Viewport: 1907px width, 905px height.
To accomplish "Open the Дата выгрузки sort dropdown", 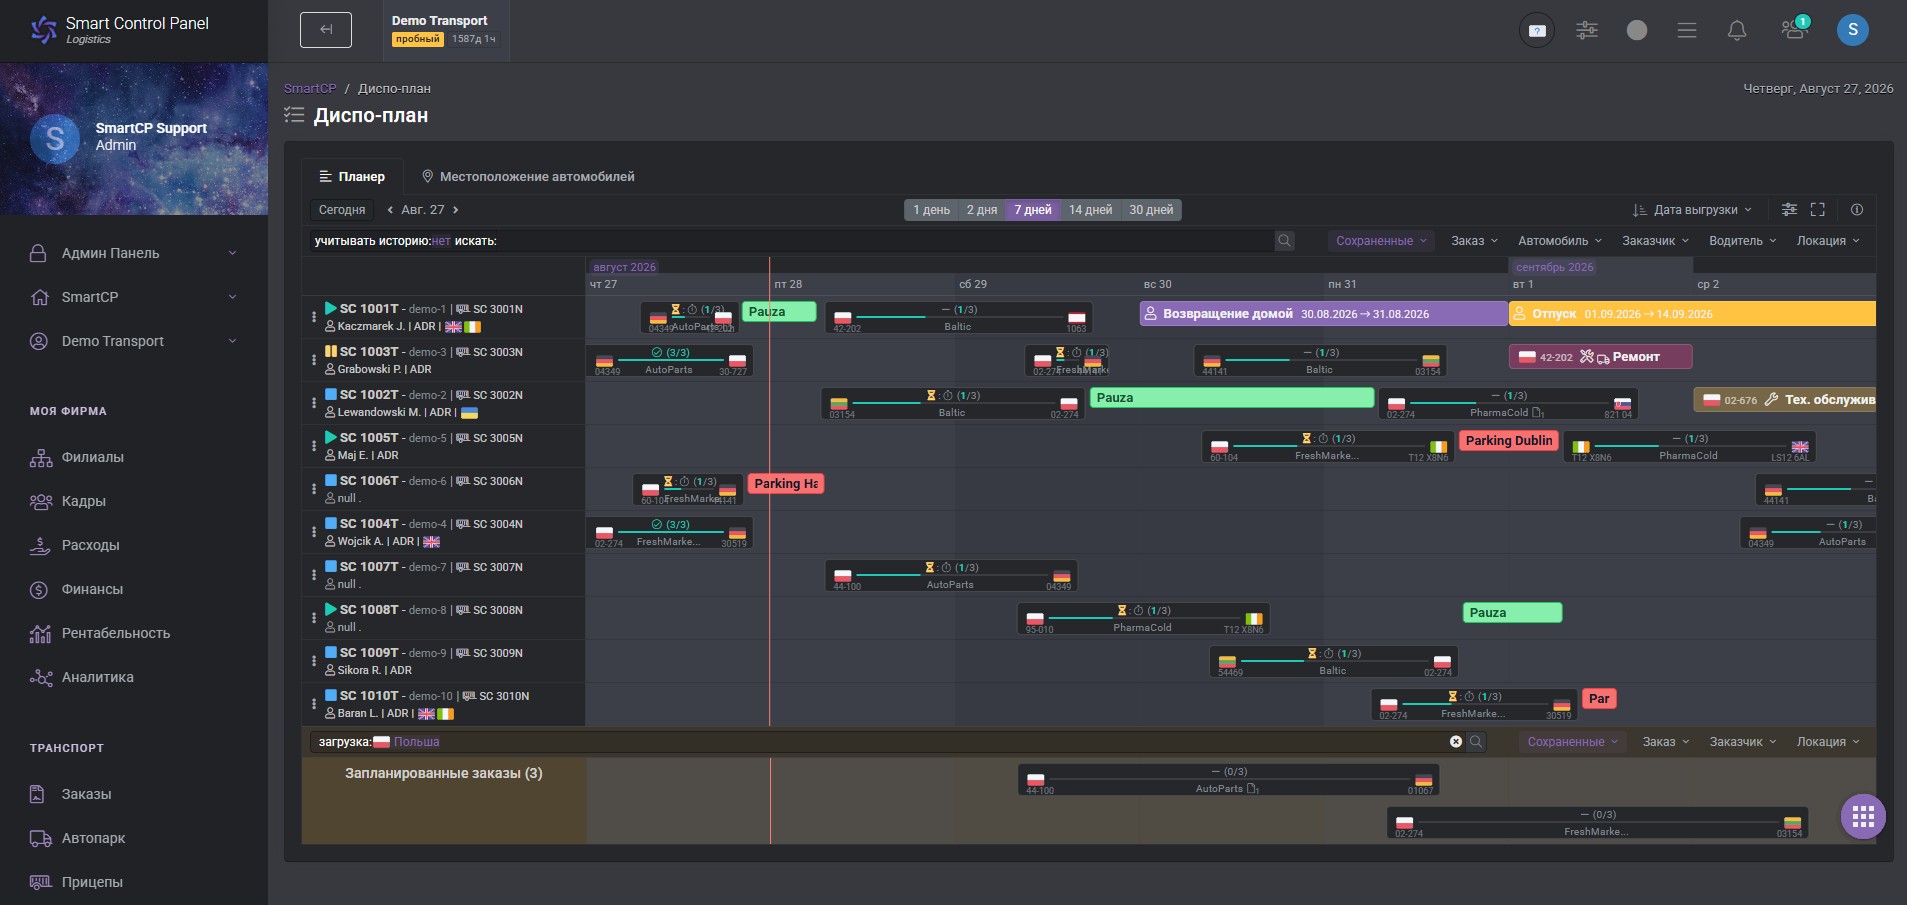I will coord(1692,210).
